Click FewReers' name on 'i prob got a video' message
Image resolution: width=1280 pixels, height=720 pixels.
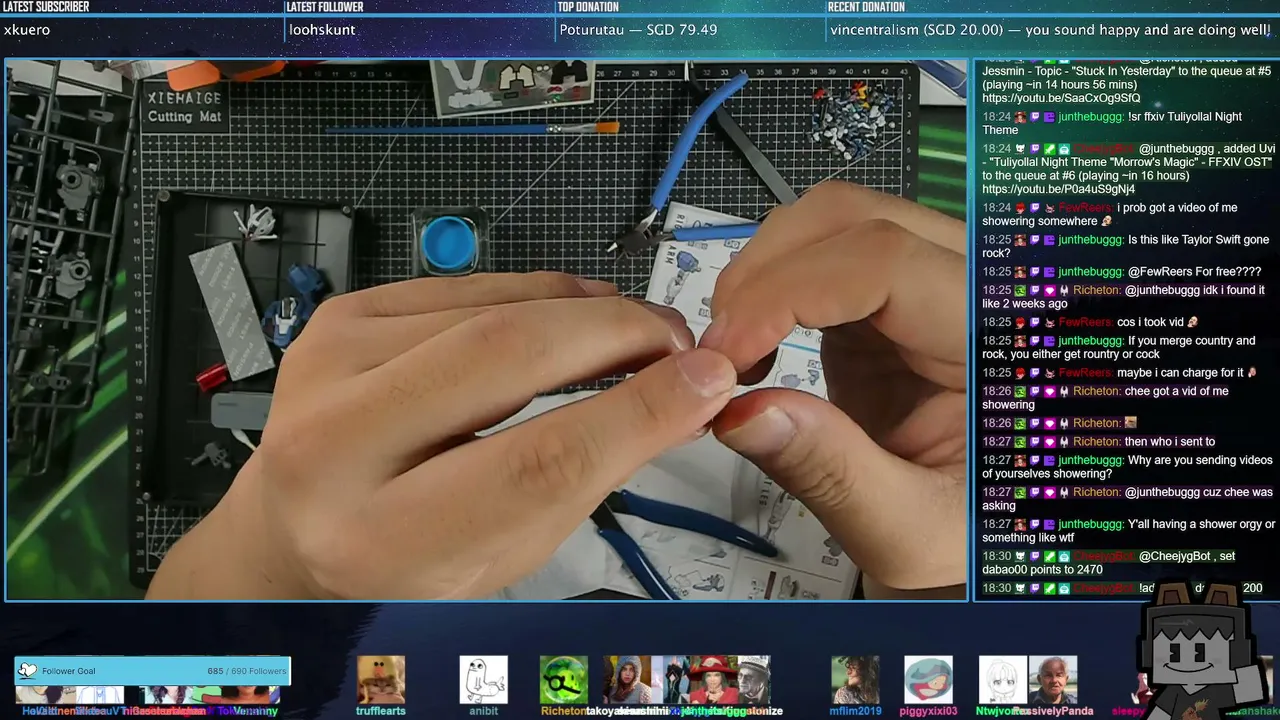tap(1086, 208)
